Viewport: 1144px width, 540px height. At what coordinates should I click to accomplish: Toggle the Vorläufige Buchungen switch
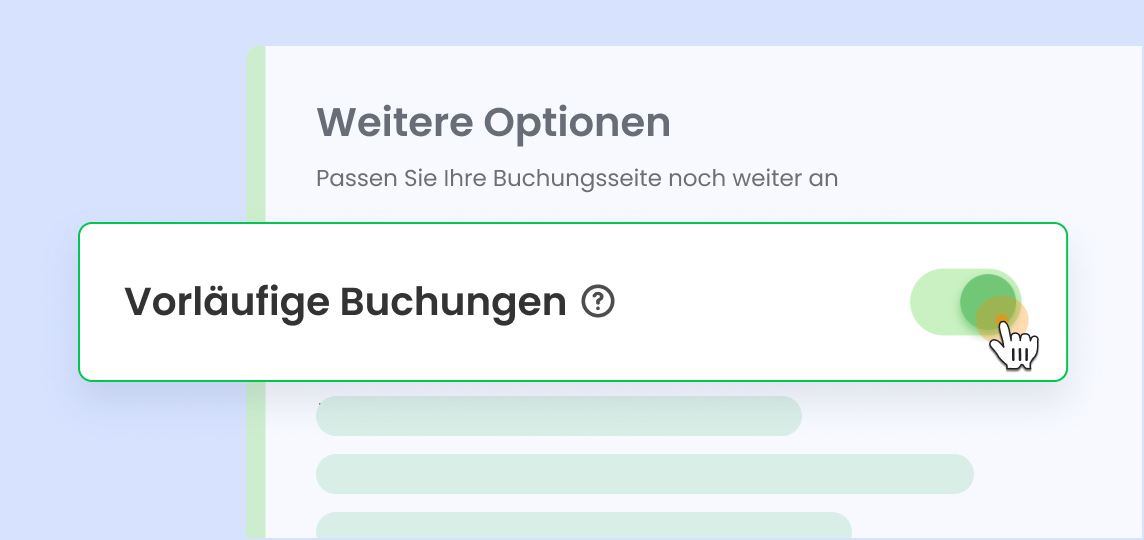coord(965,301)
